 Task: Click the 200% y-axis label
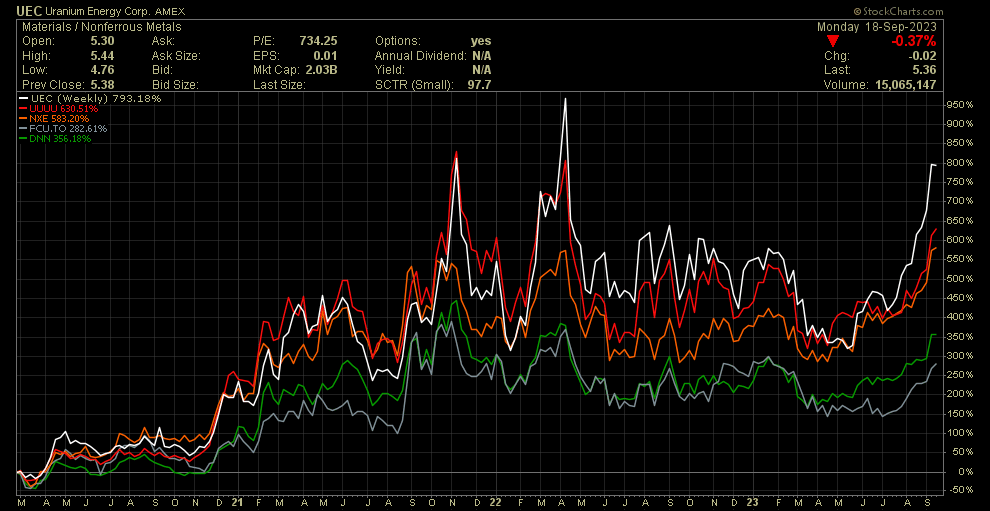961,394
